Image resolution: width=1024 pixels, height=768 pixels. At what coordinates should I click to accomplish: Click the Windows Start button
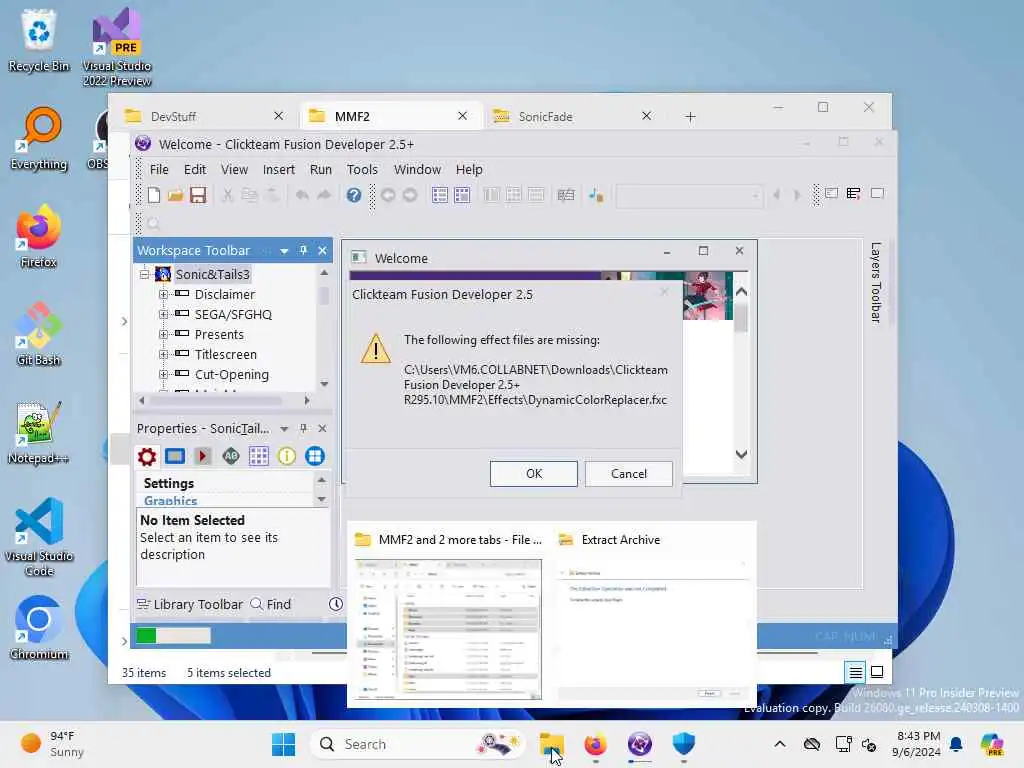point(283,744)
